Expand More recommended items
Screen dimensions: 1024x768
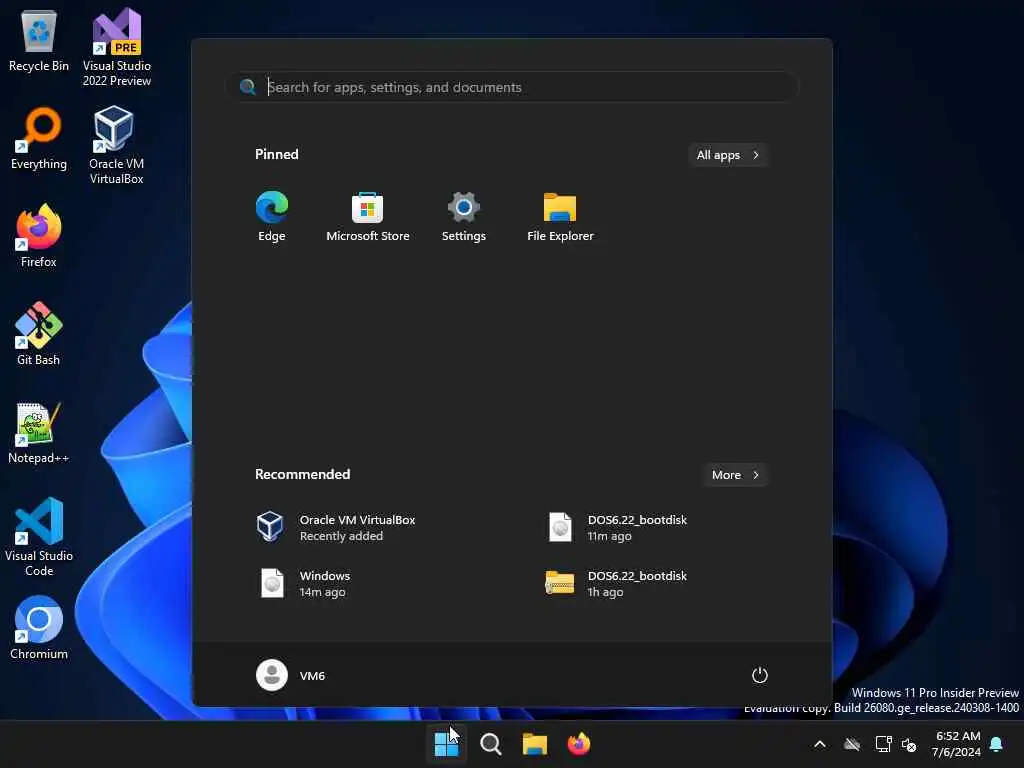point(735,475)
